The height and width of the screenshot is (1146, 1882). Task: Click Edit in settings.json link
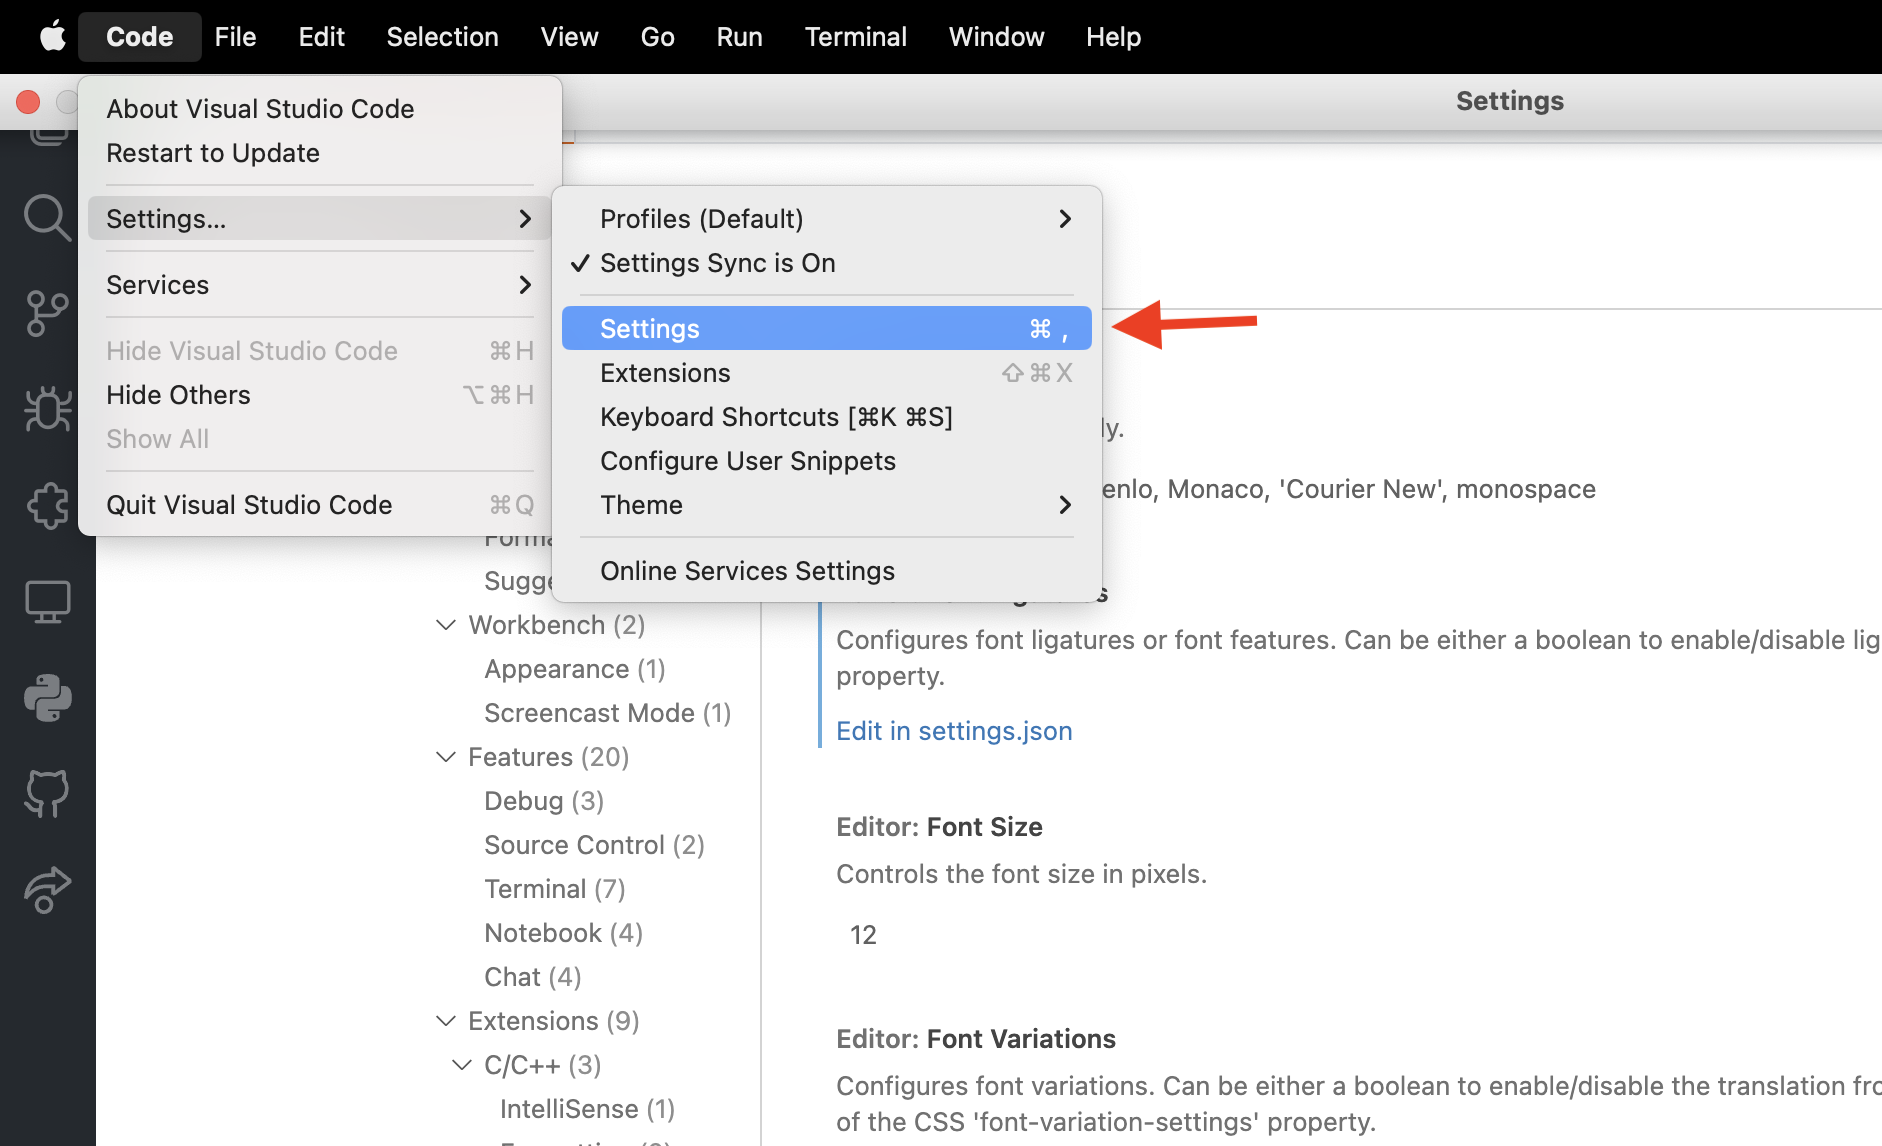tap(954, 731)
